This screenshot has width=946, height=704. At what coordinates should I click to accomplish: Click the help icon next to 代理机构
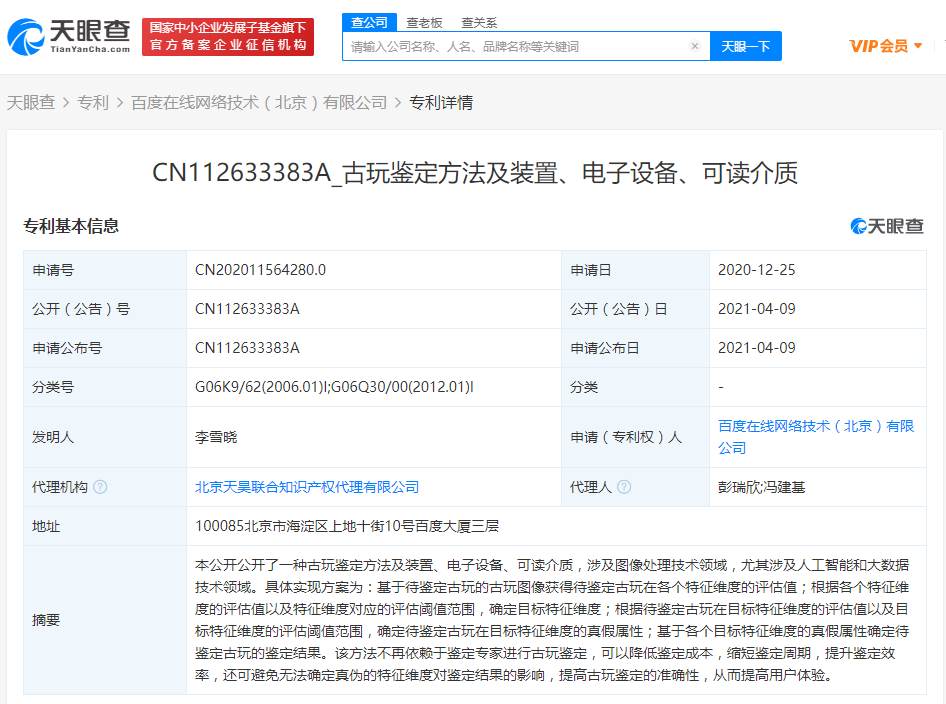(100, 487)
